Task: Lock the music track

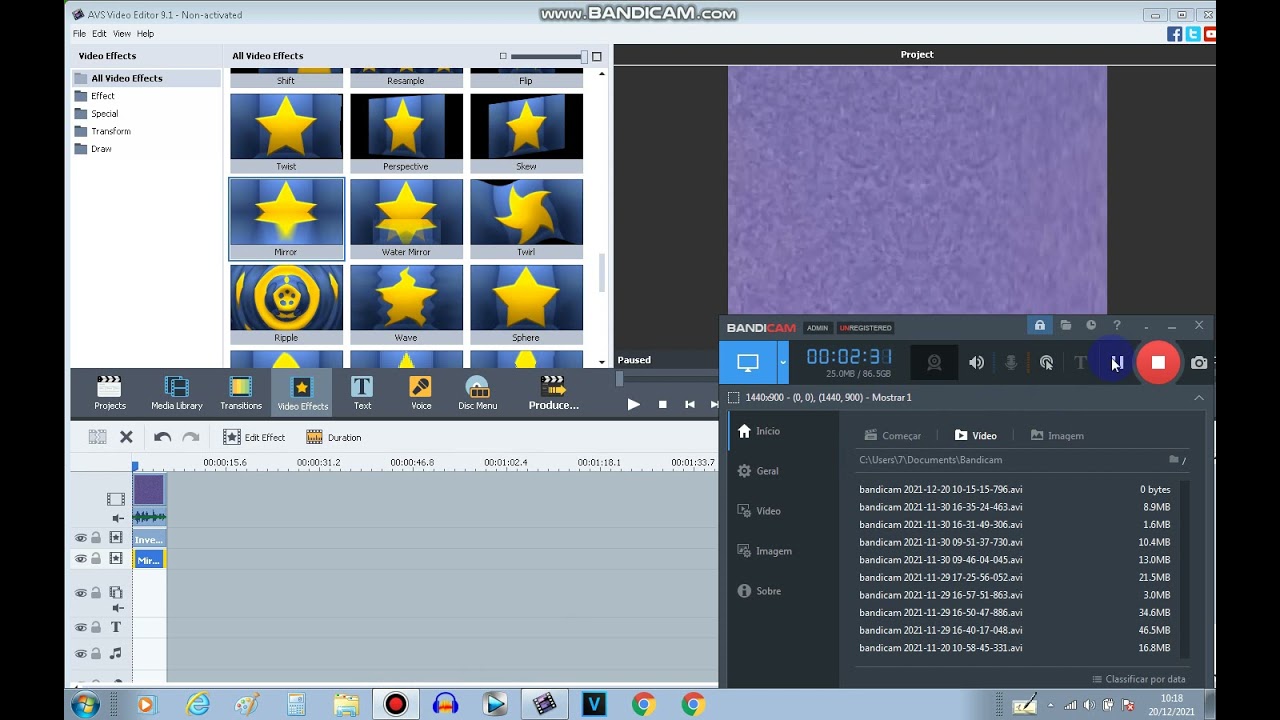Action: [x=96, y=653]
